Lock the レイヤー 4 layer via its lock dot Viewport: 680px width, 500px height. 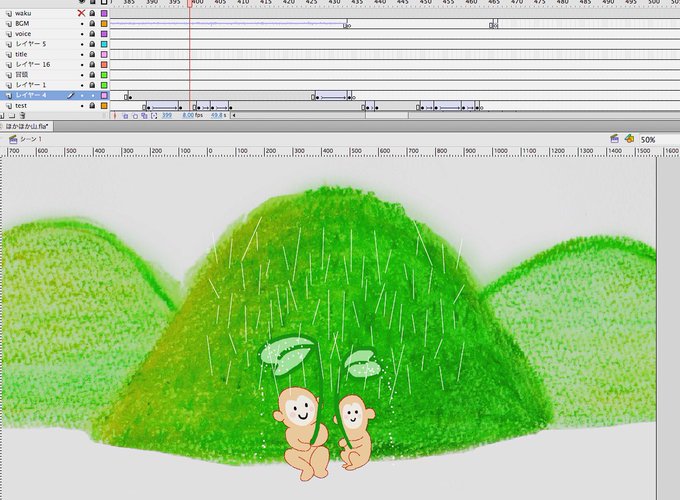[92, 96]
